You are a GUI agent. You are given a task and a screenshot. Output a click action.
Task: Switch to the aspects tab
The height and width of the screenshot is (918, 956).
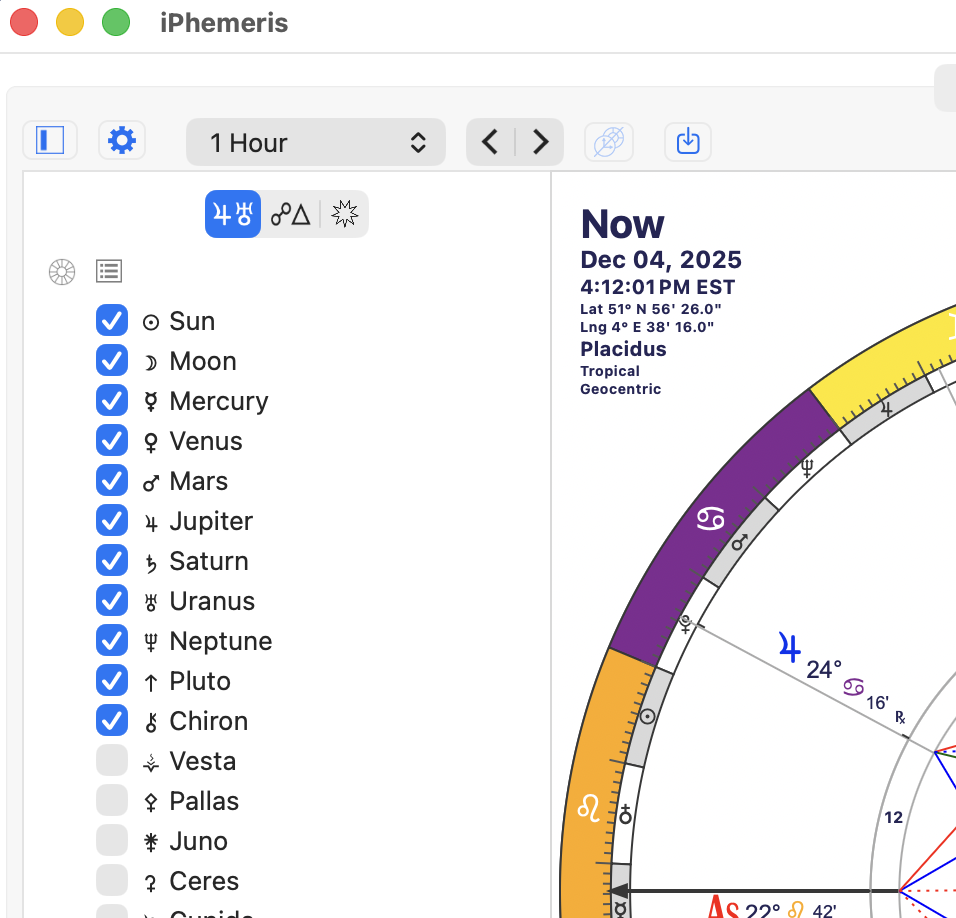[x=290, y=214]
